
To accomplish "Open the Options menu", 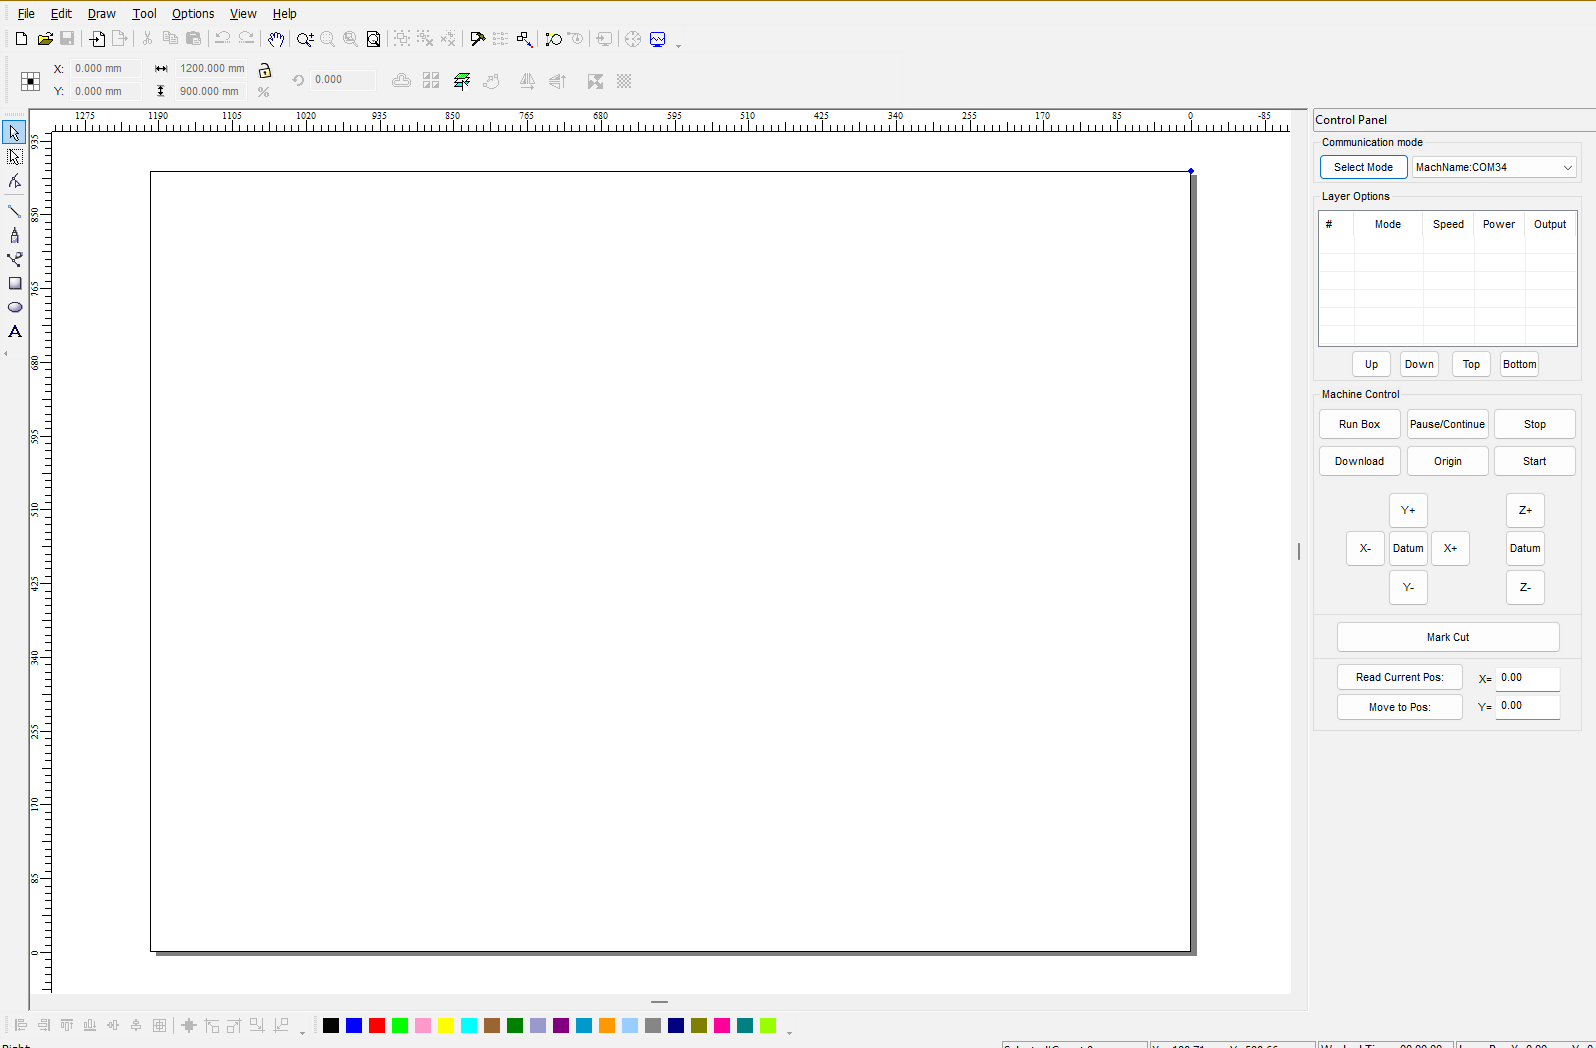I will tap(193, 14).
